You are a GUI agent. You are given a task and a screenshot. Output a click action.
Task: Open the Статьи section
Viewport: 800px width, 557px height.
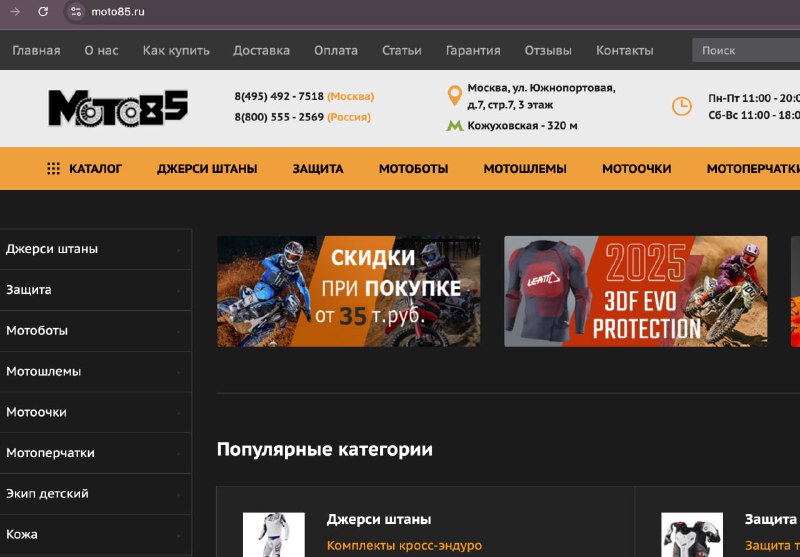coord(402,50)
